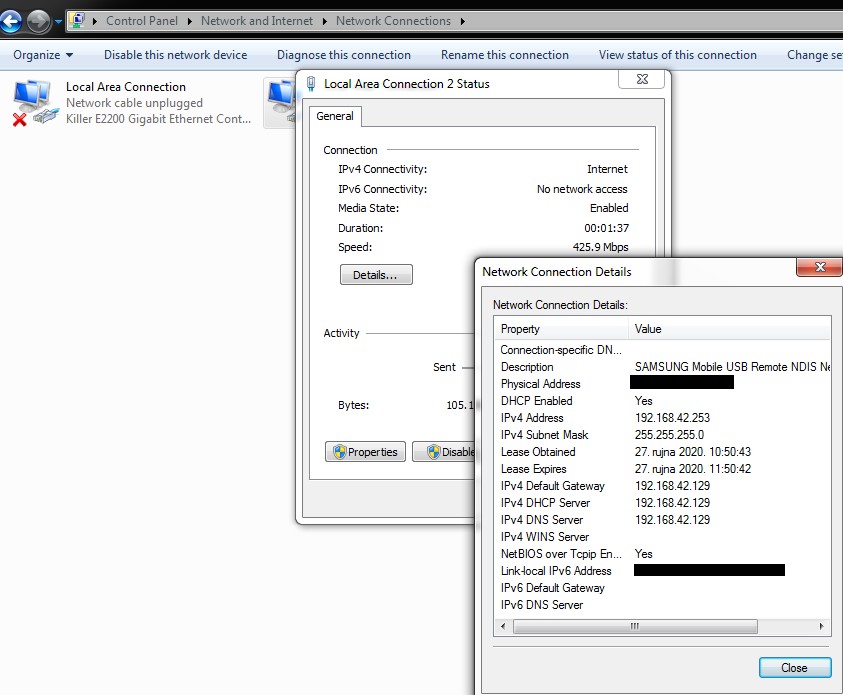
Task: Select the DHCP Enabled row
Action: click(x=662, y=401)
